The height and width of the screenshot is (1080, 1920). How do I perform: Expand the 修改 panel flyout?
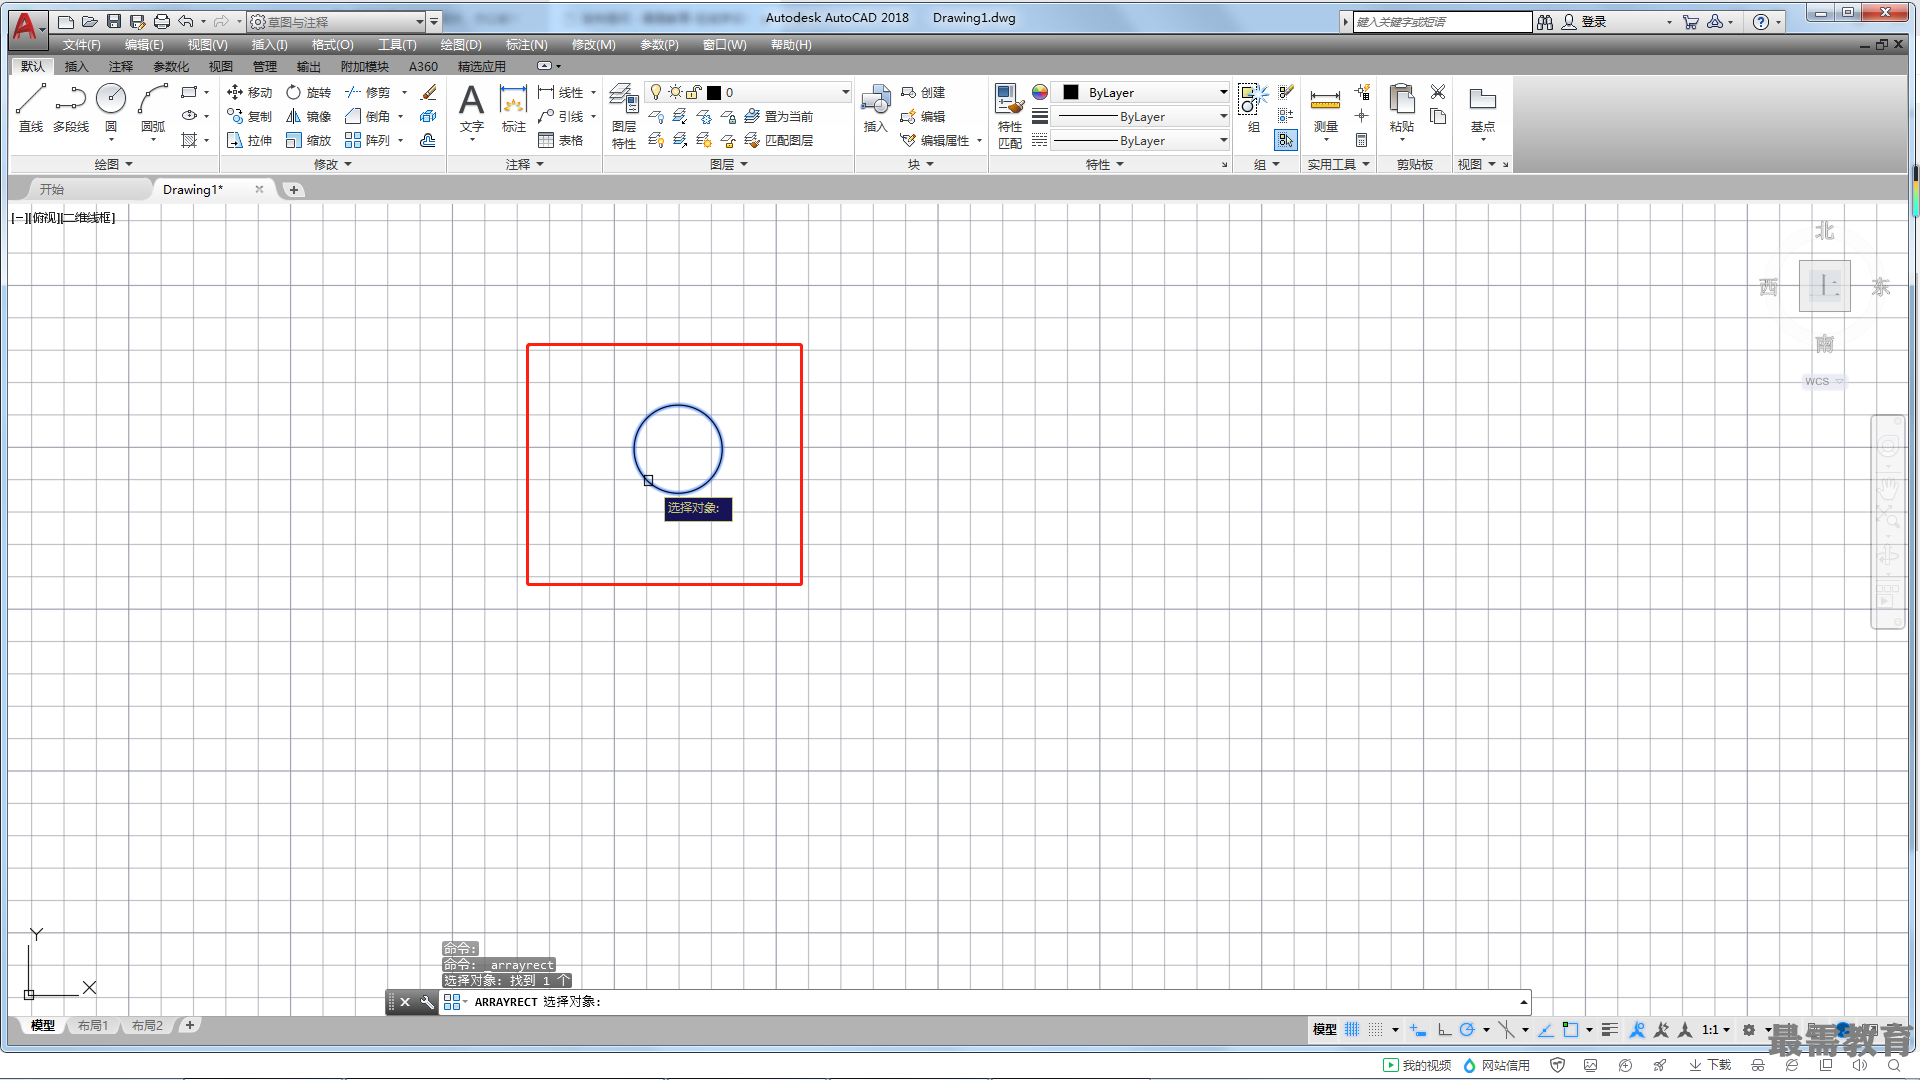click(x=333, y=164)
